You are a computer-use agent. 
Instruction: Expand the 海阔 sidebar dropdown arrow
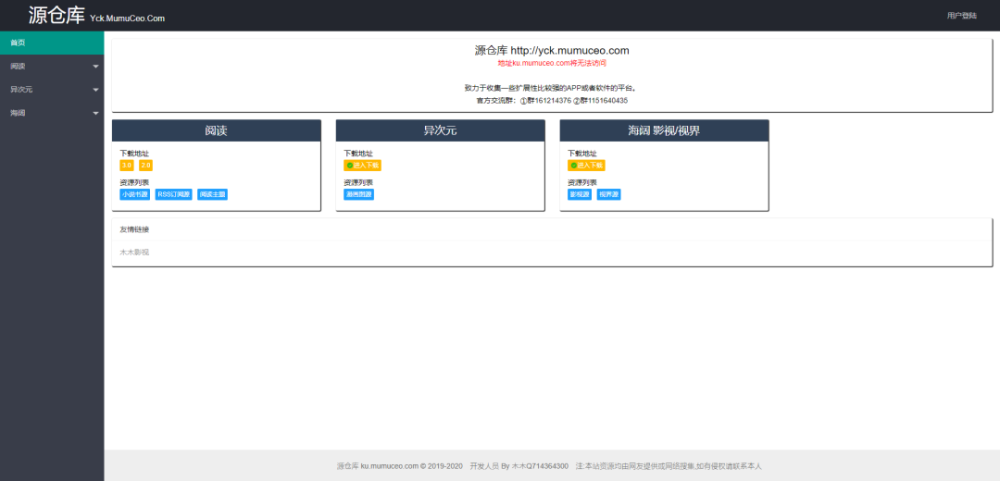(x=96, y=114)
